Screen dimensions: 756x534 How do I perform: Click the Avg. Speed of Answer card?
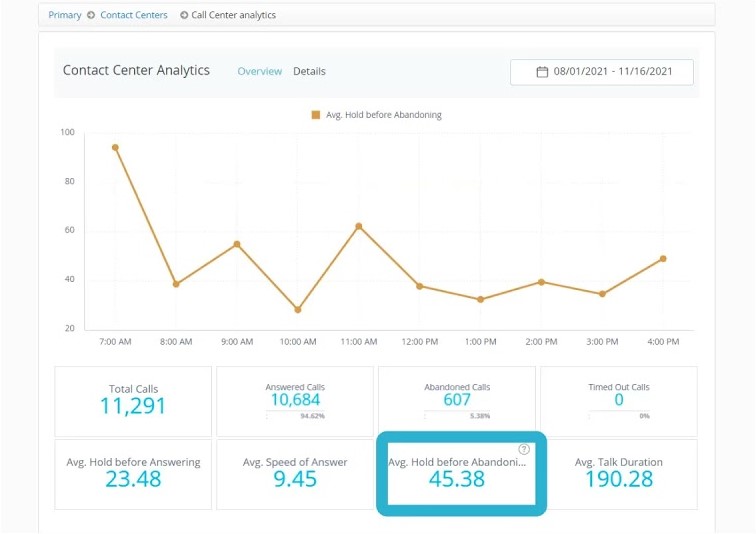pyautogui.click(x=295, y=472)
